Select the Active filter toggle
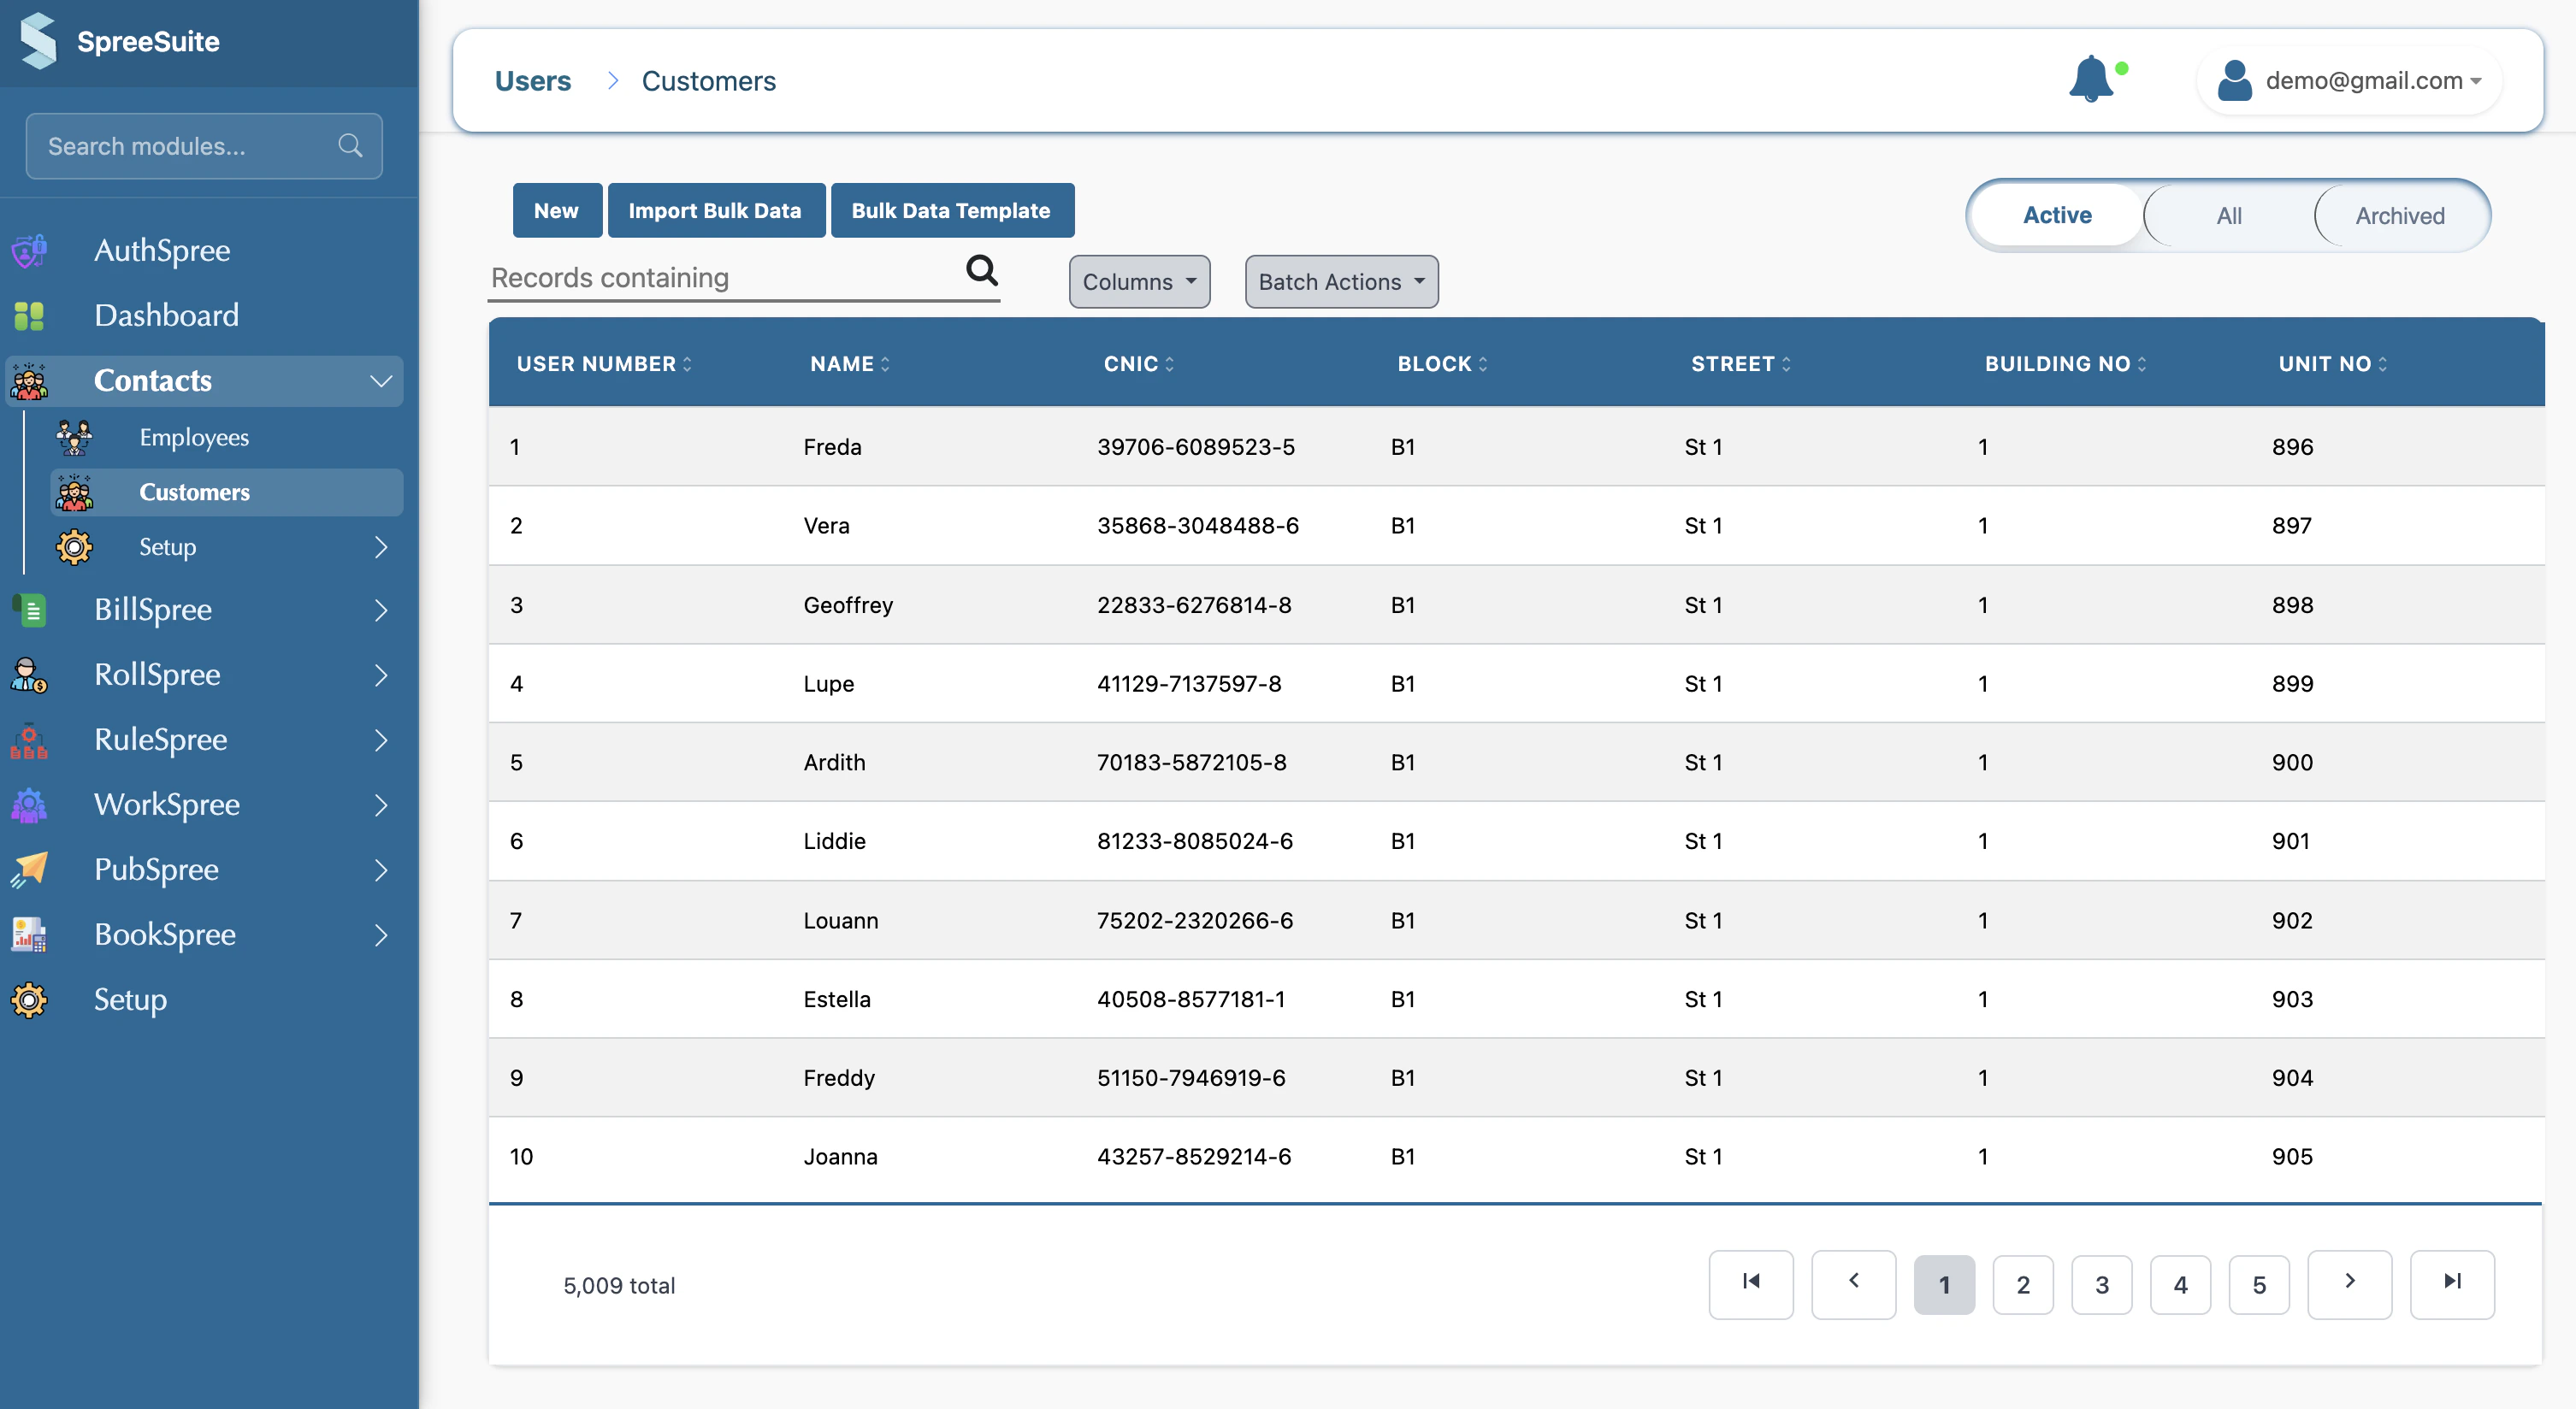The image size is (2576, 1409). point(2057,215)
